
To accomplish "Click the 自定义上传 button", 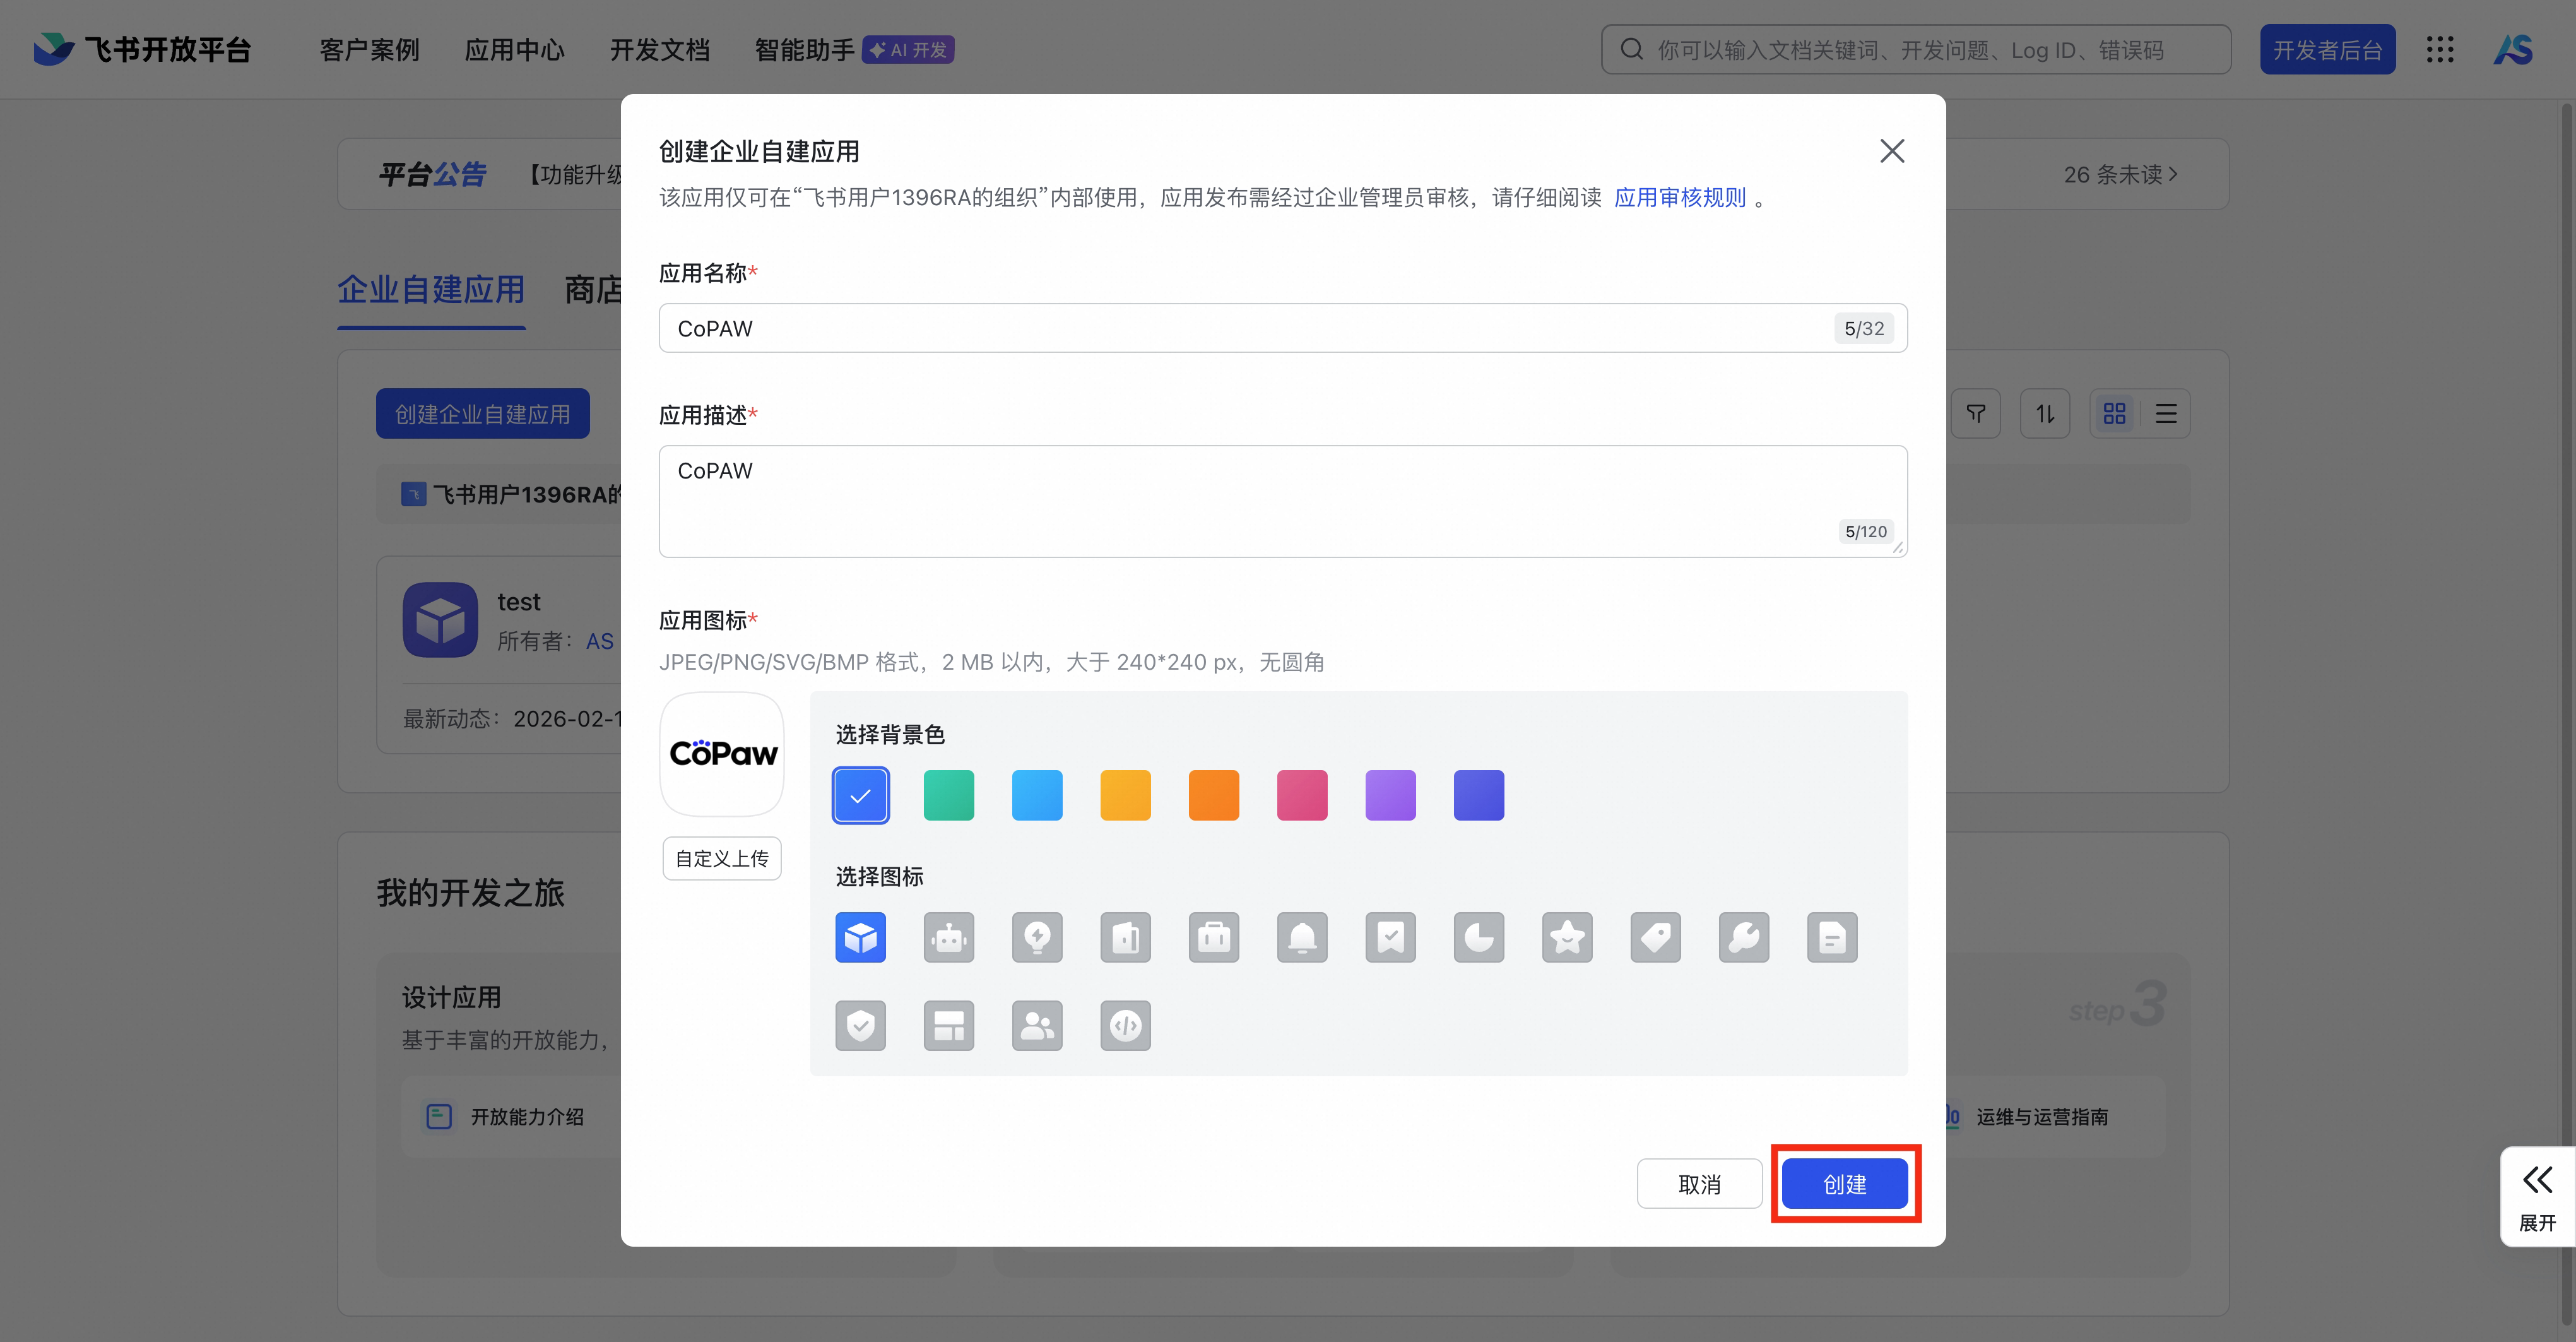I will (x=721, y=858).
